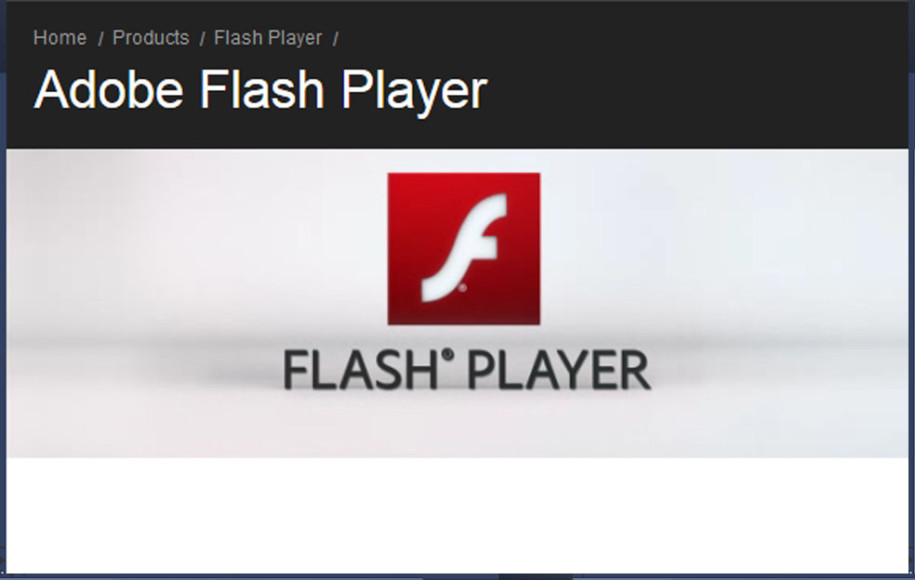Click the dark header bar beside the title
Screen dimensions: 915x580
pos(698,90)
